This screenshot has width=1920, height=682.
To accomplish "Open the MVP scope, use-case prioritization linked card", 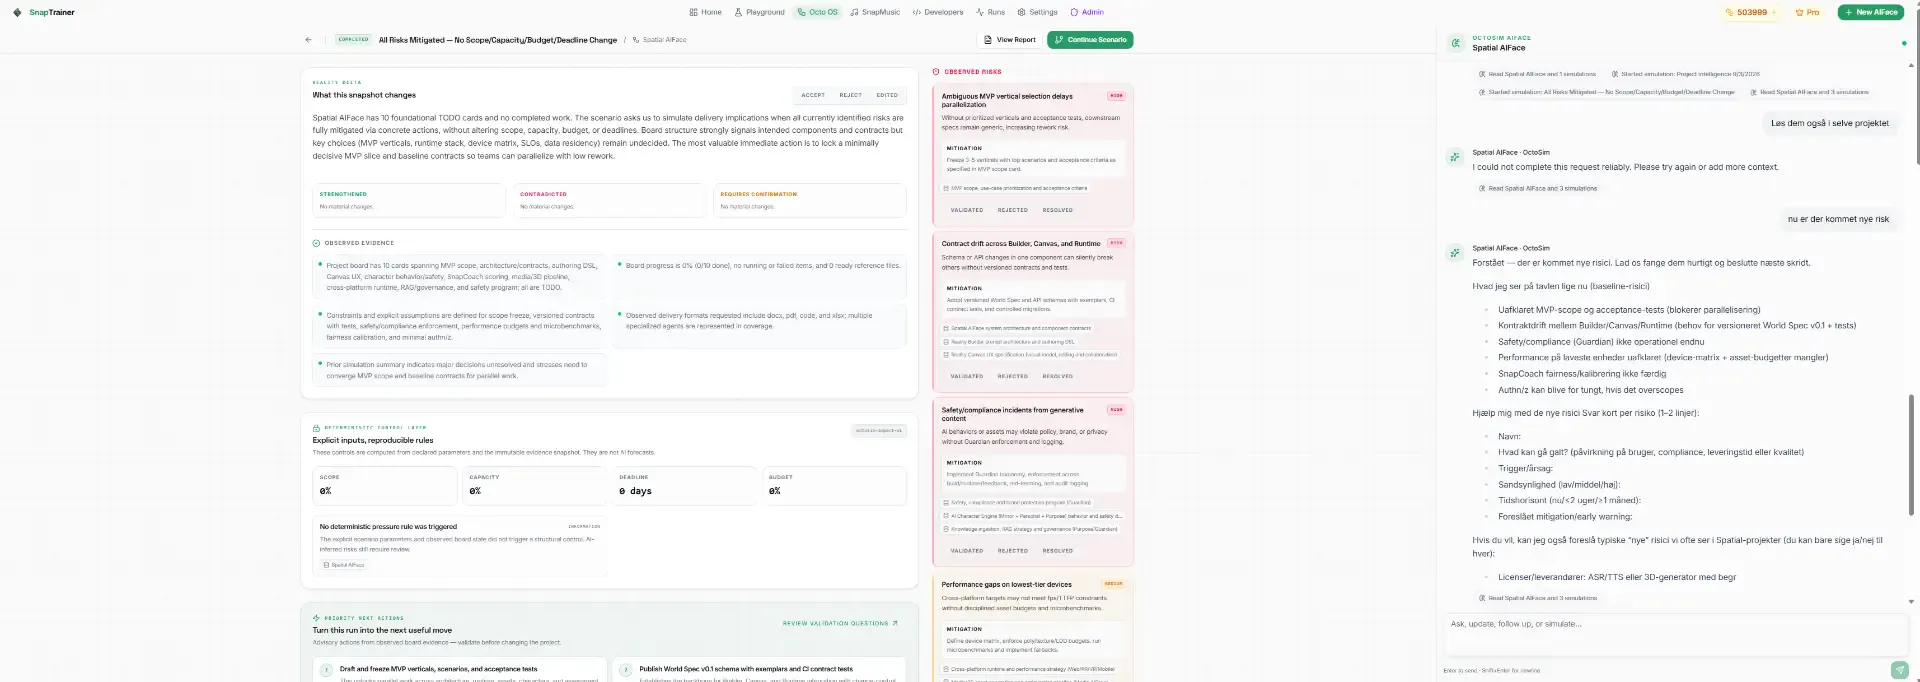I will tap(1015, 188).
